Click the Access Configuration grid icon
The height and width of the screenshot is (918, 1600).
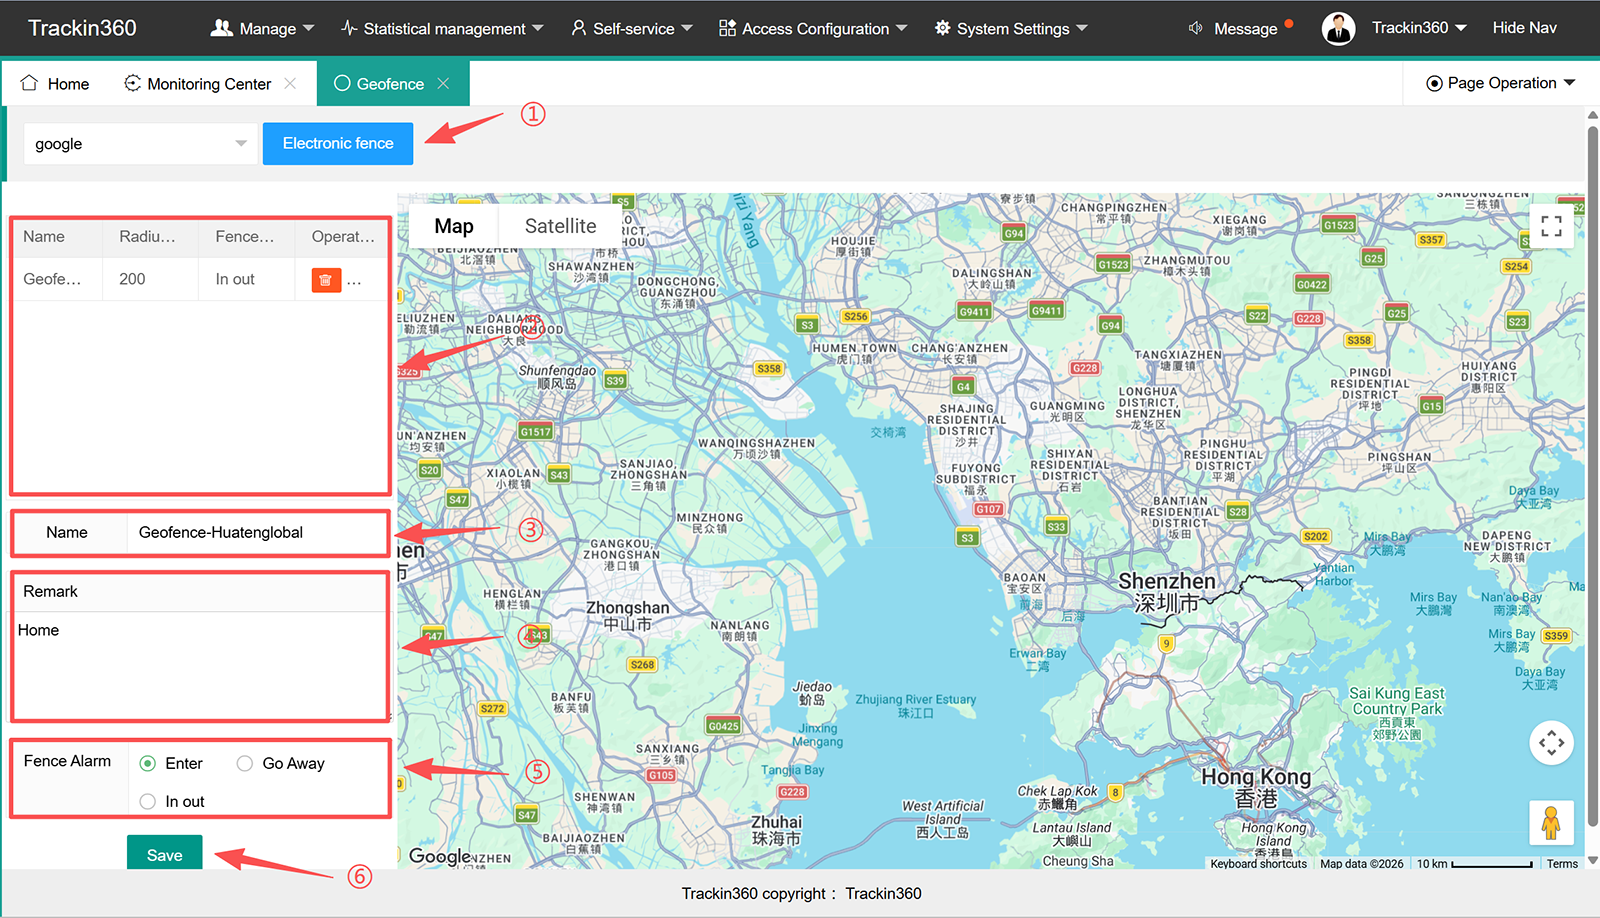727,28
